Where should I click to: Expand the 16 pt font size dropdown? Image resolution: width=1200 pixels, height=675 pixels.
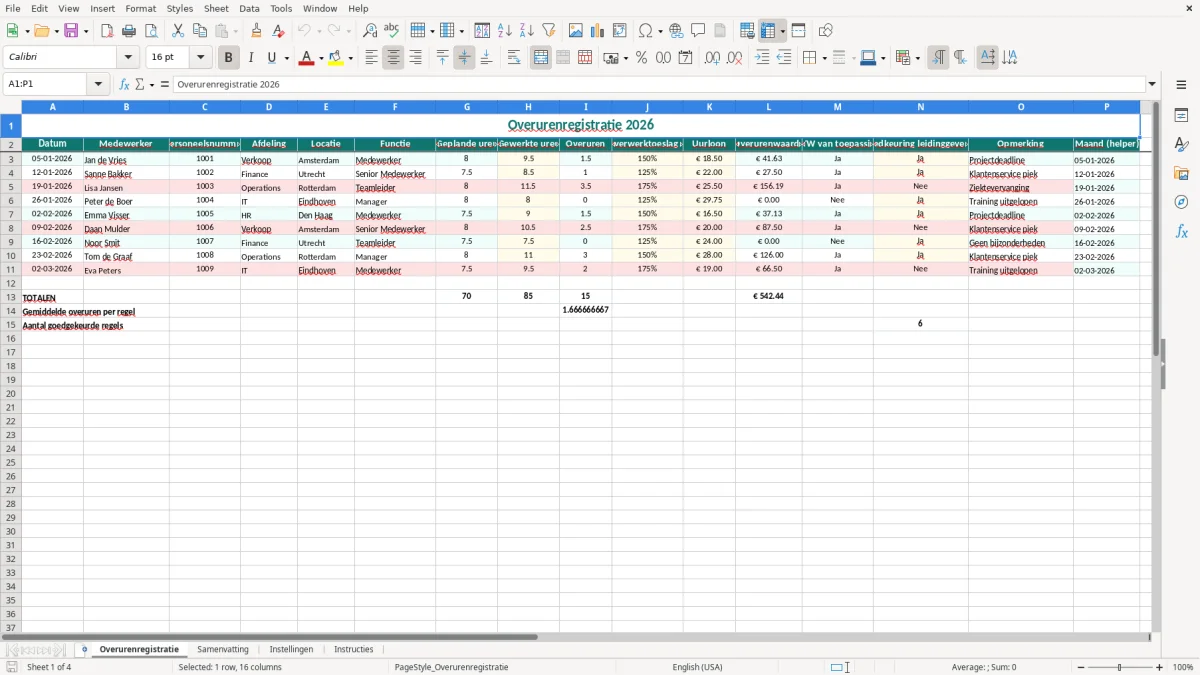(x=200, y=58)
